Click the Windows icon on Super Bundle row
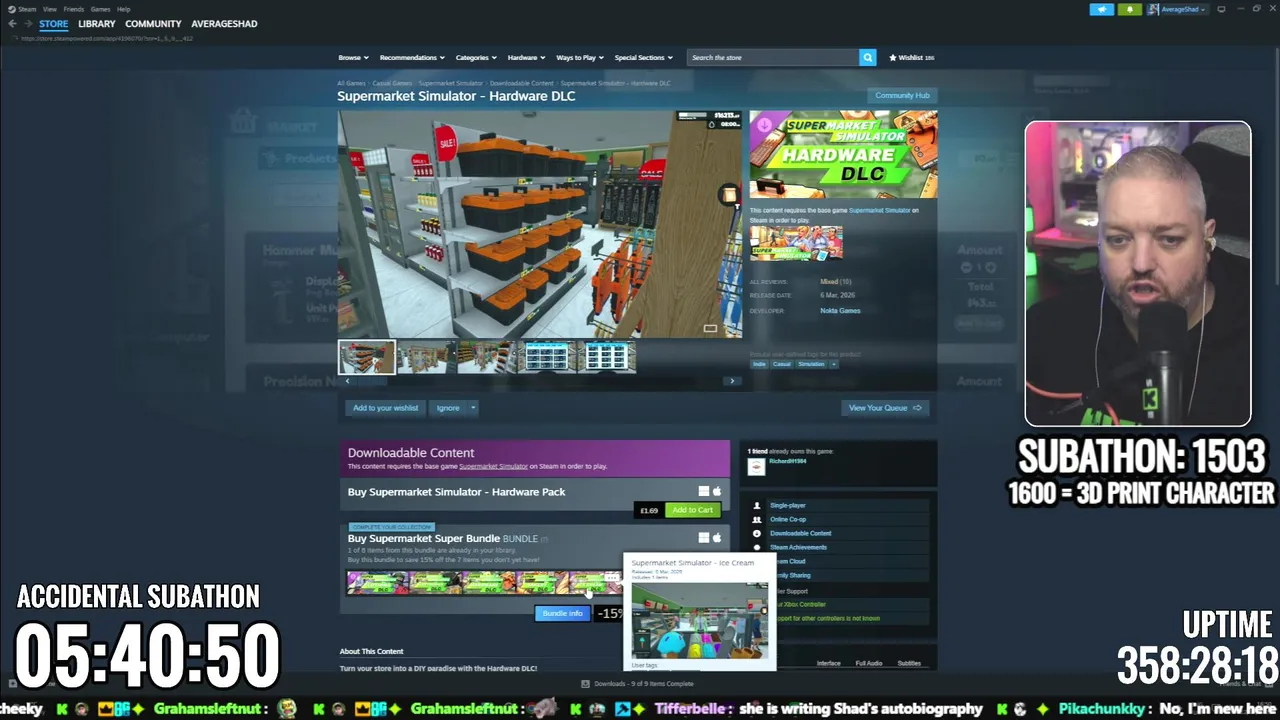 [703, 538]
